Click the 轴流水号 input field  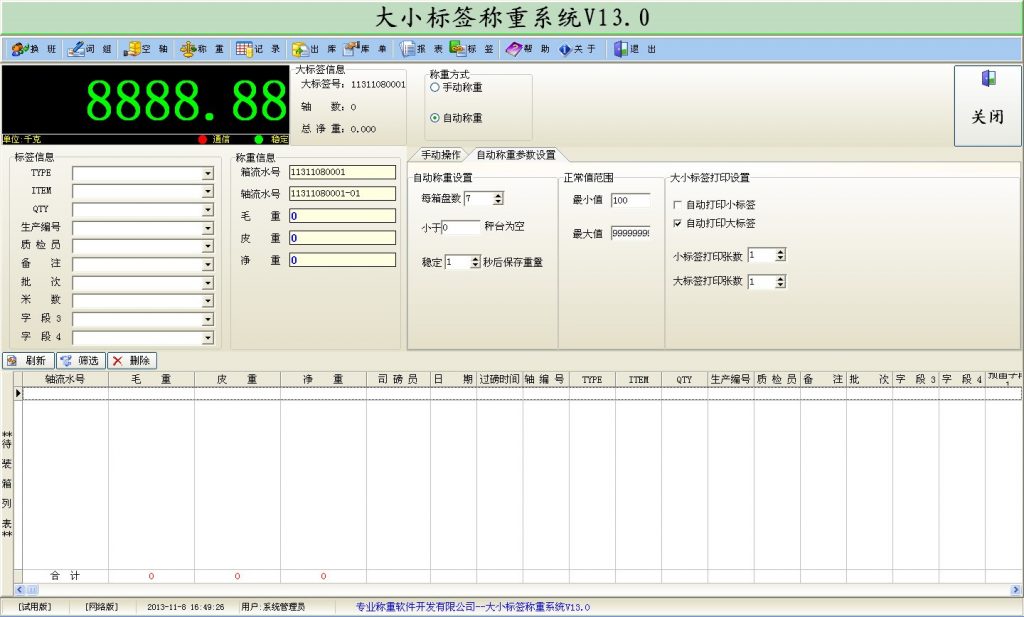pyautogui.click(x=342, y=193)
